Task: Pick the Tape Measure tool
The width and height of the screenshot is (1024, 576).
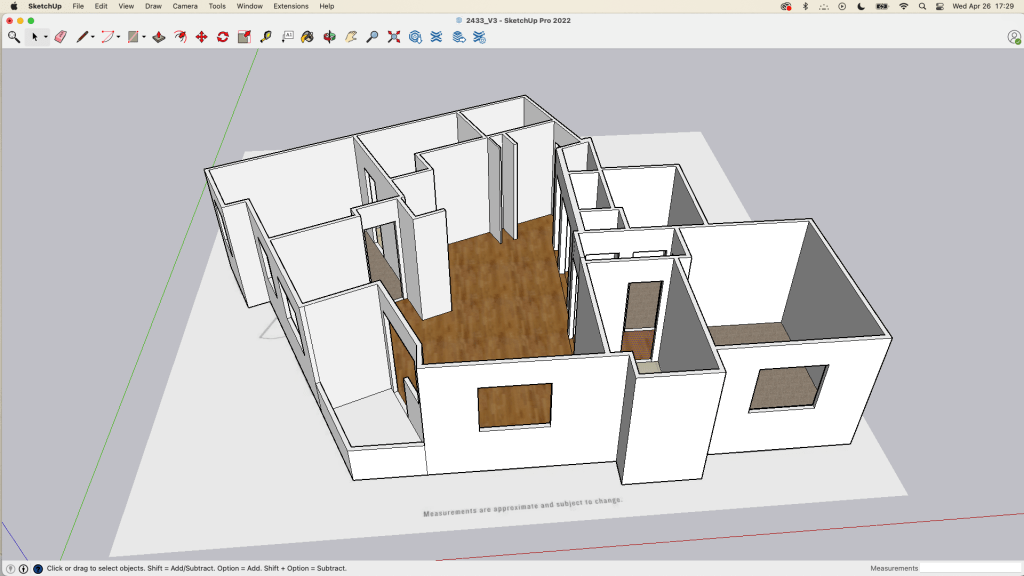Action: (265, 37)
